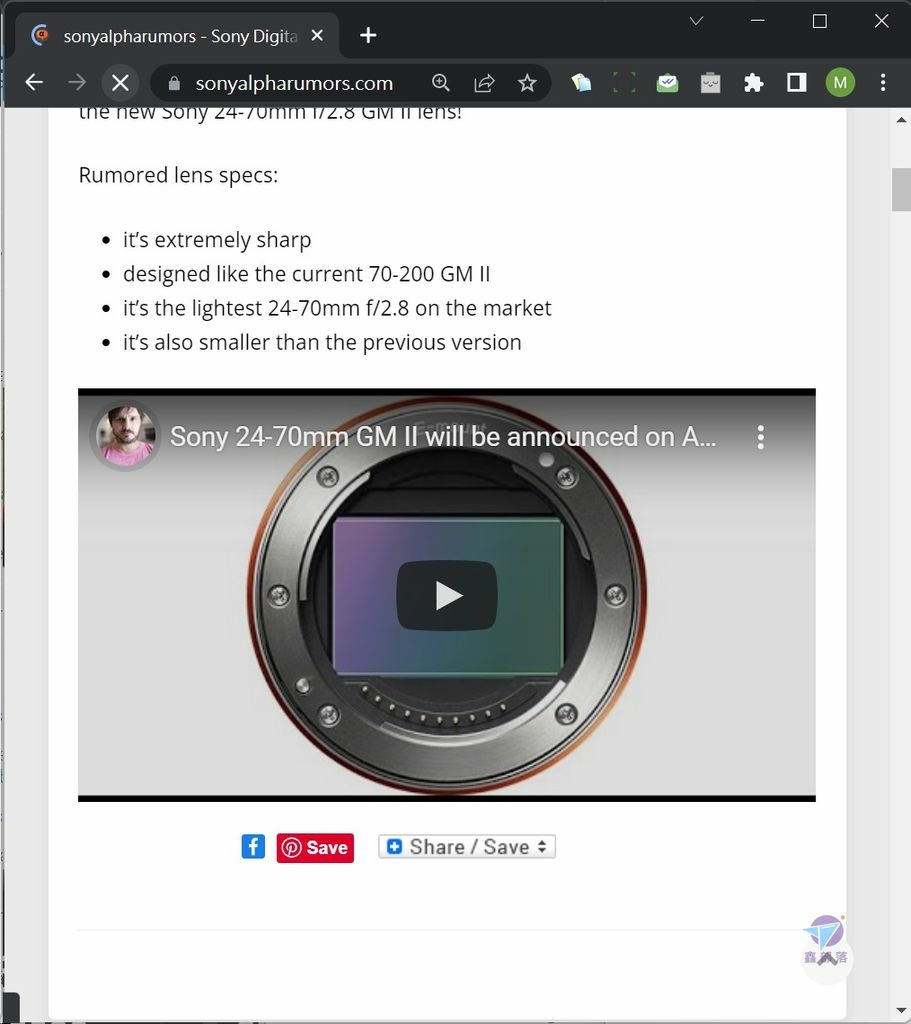Image resolution: width=911 pixels, height=1024 pixels.
Task: Click the vertical scrollbar thumb
Action: click(x=902, y=189)
